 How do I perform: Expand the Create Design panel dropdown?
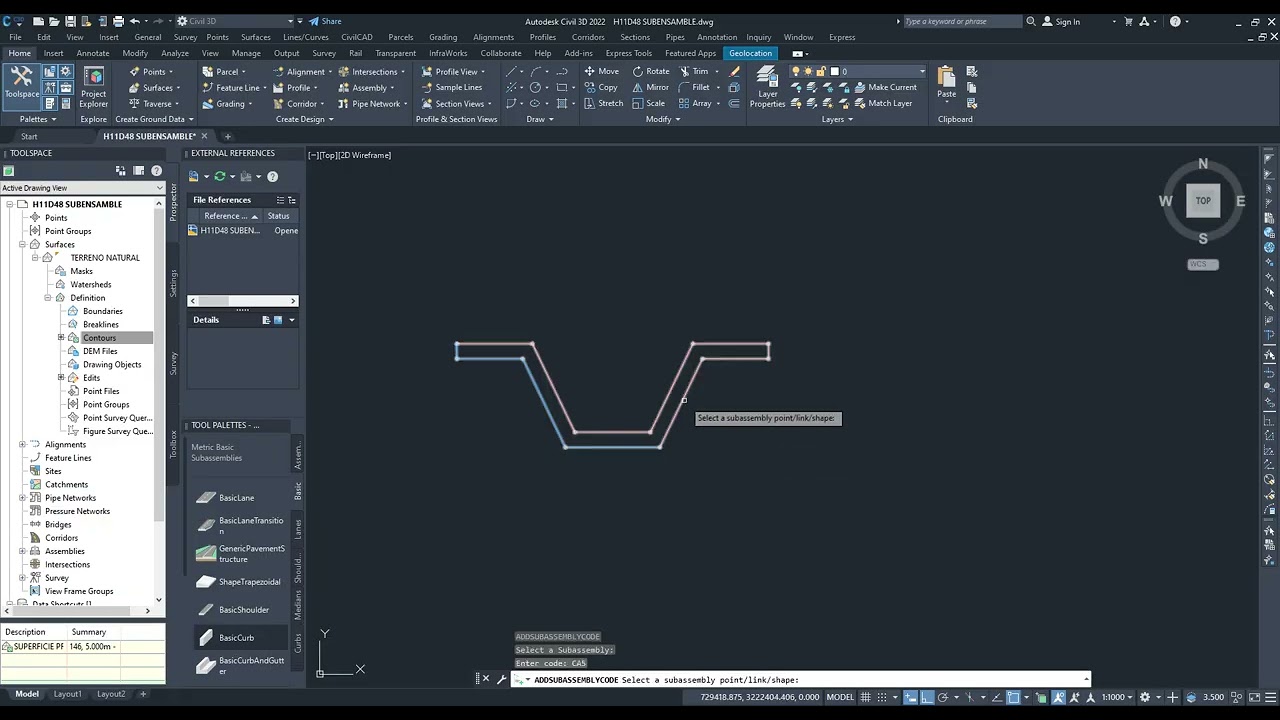pyautogui.click(x=305, y=119)
